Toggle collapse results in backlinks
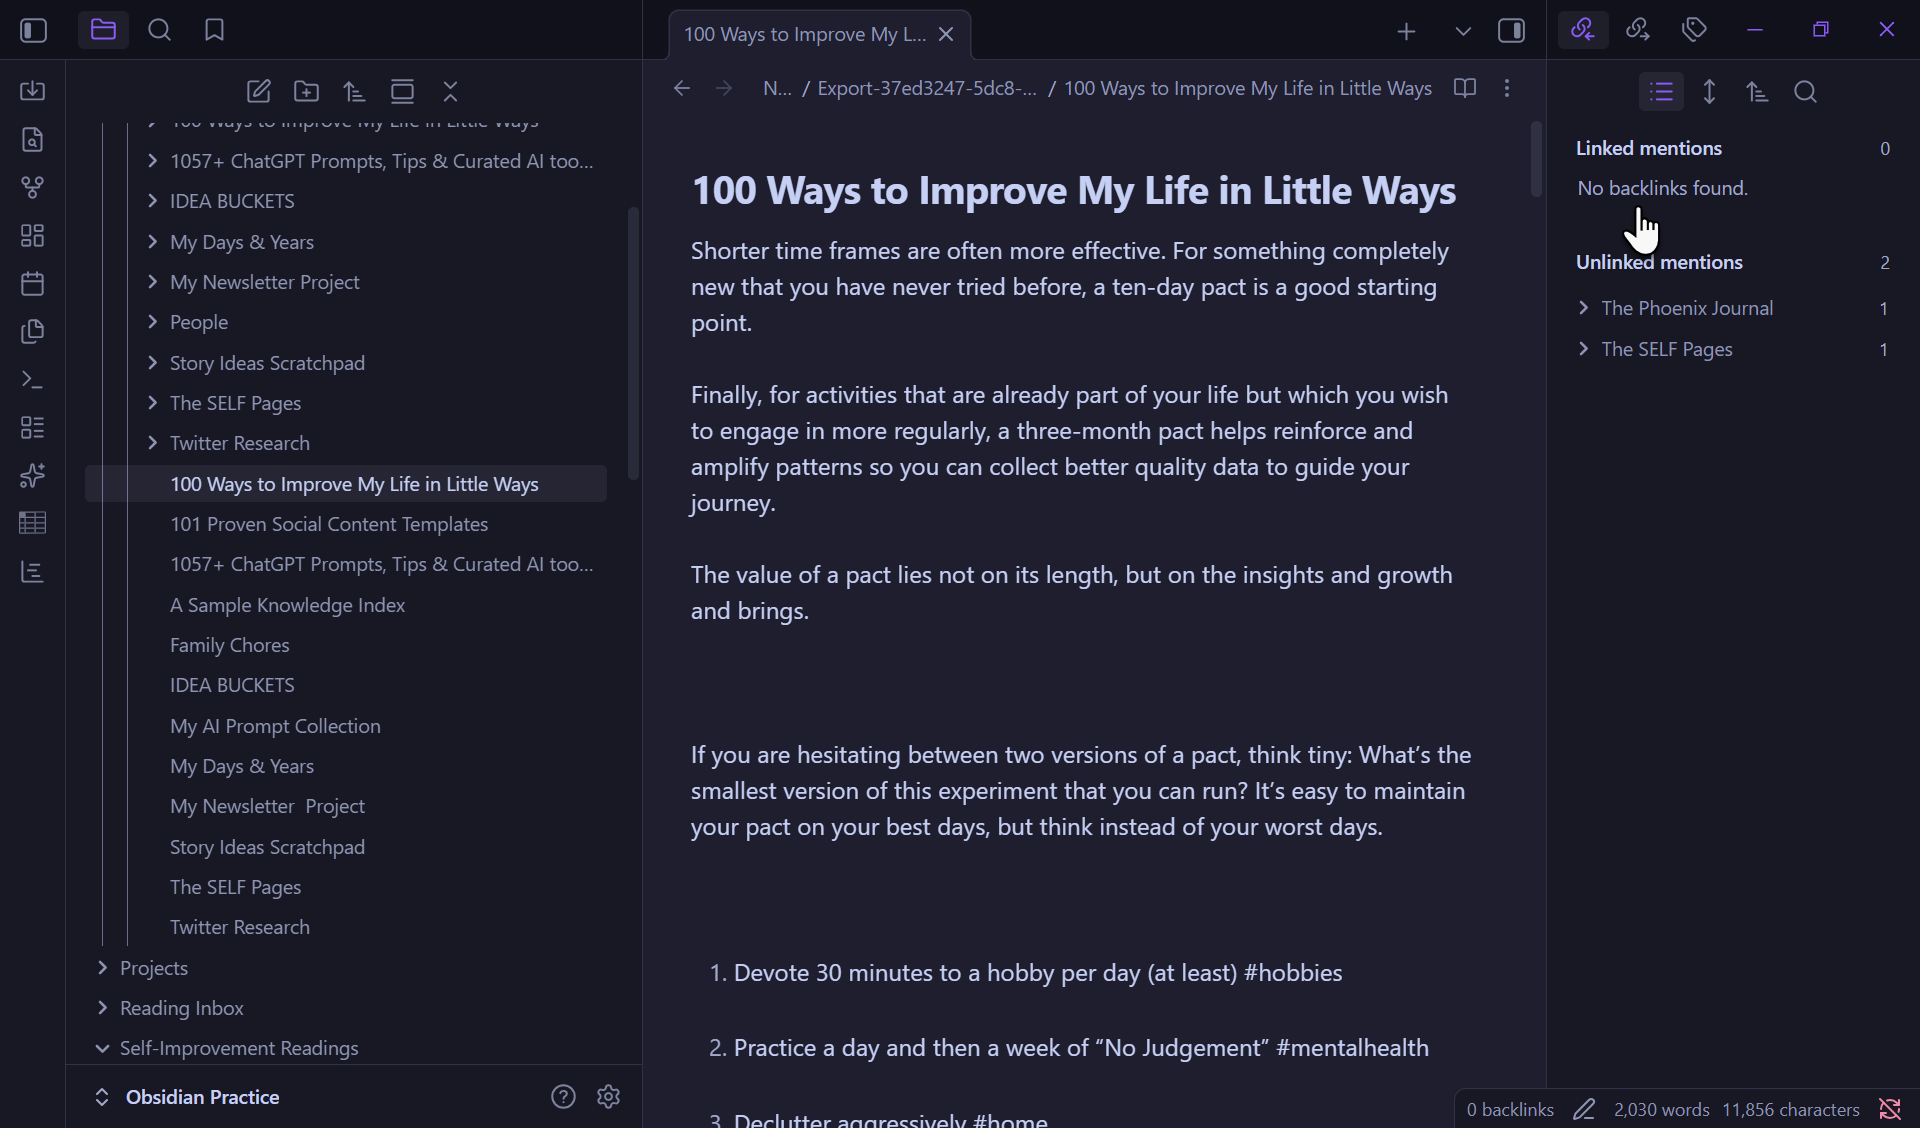1920x1128 pixels. pos(1661,92)
